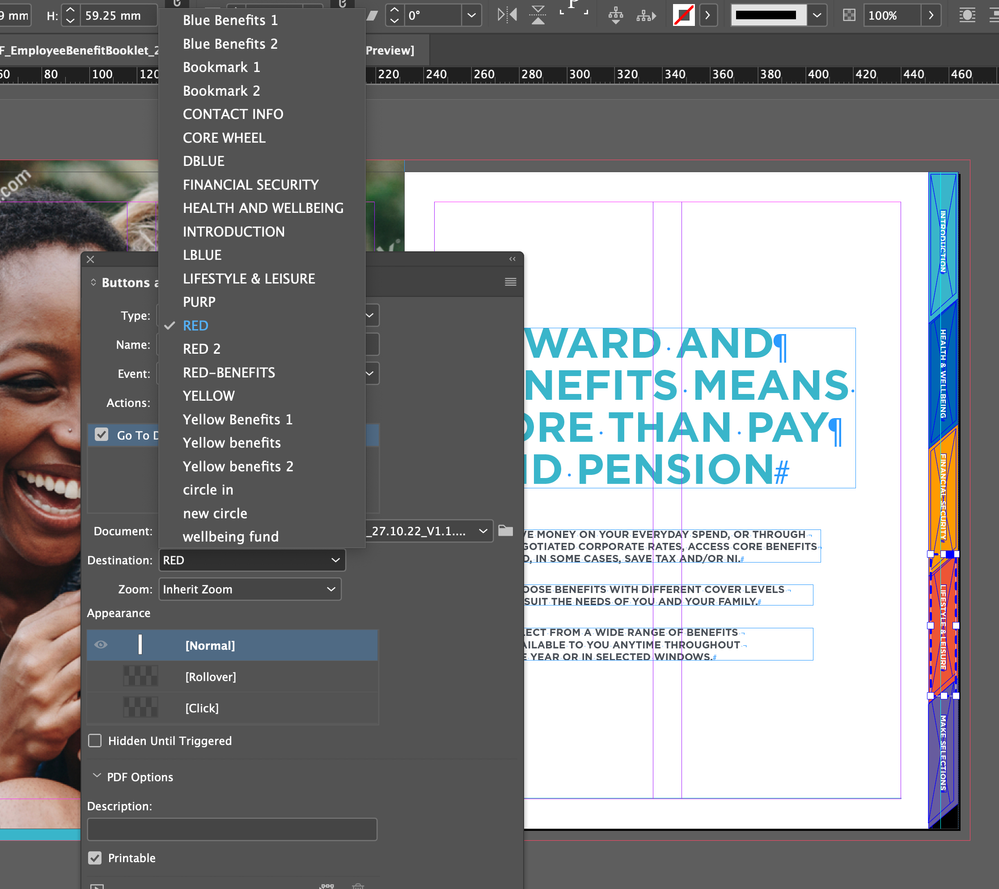999x889 pixels.
Task: Toggle visibility eye of Normal state
Action: 101,645
